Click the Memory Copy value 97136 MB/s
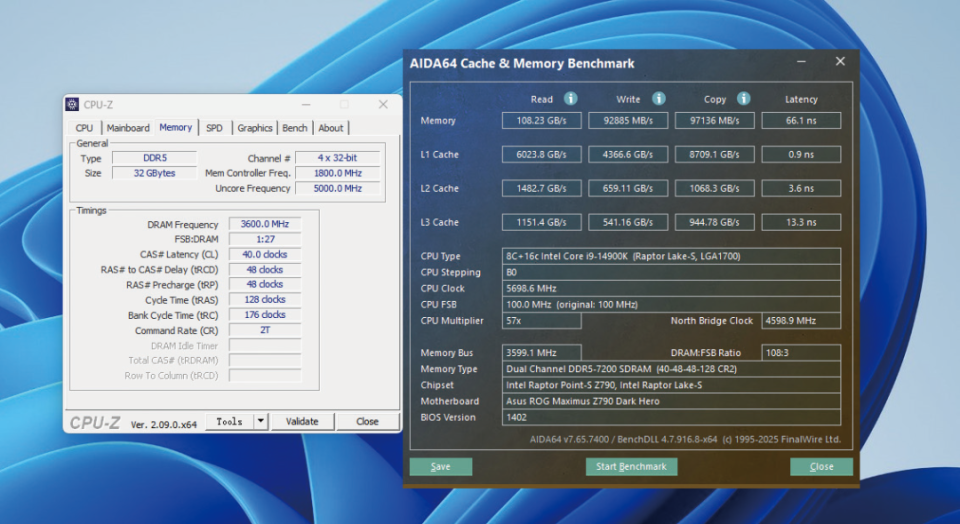The width and height of the screenshot is (960, 524). (714, 121)
